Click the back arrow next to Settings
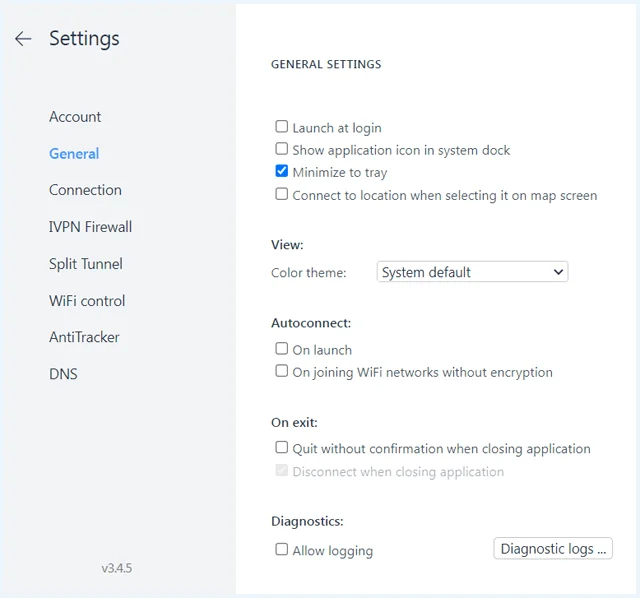The height and width of the screenshot is (598, 640). [23, 39]
